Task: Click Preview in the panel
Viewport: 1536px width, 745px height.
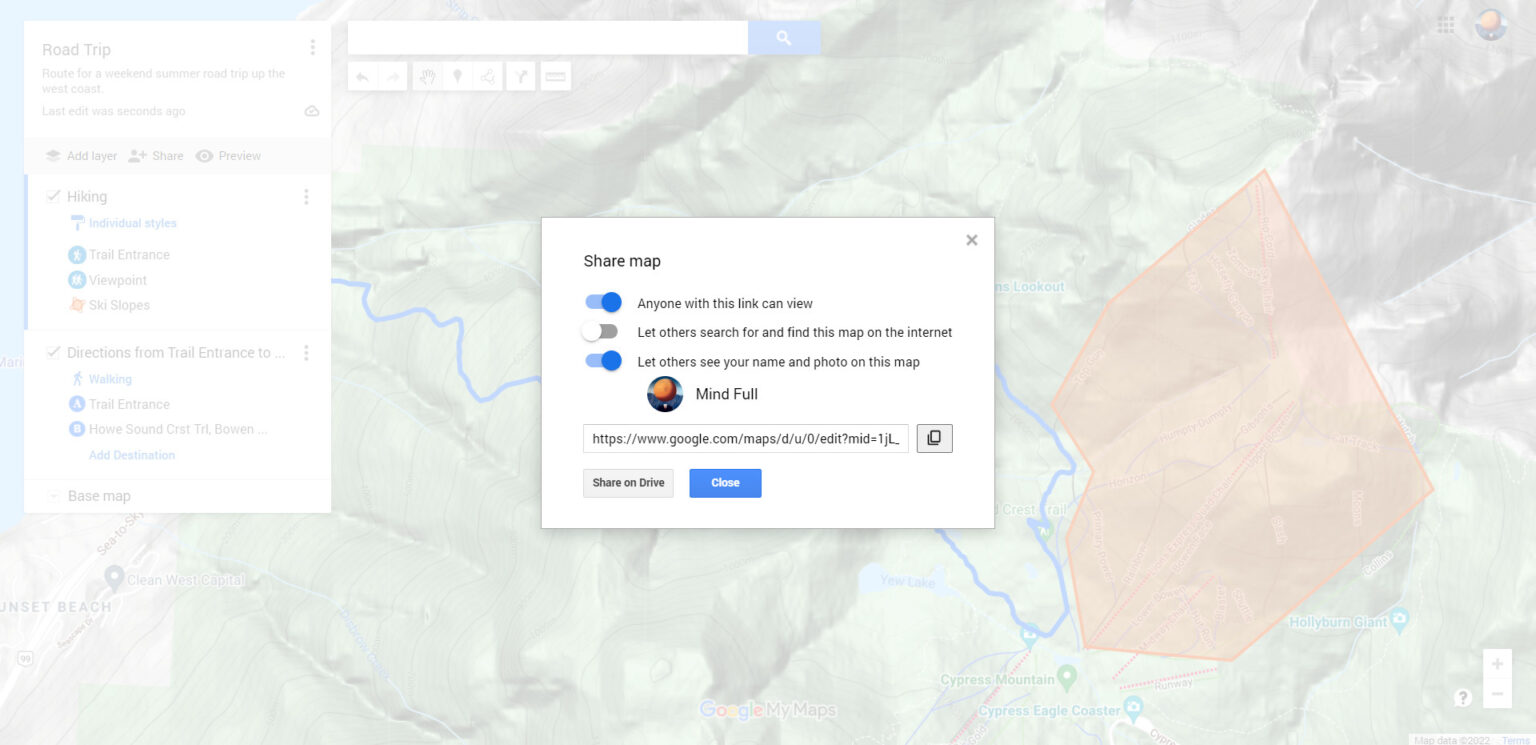Action: coord(228,156)
